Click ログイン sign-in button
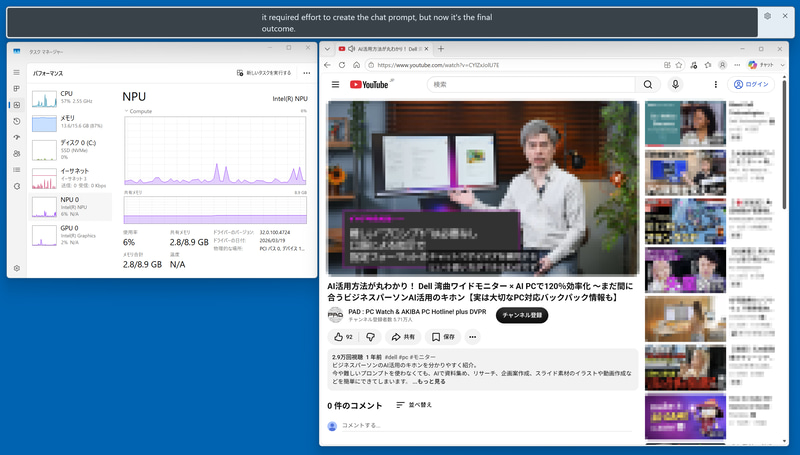The height and width of the screenshot is (455, 800). coord(751,85)
